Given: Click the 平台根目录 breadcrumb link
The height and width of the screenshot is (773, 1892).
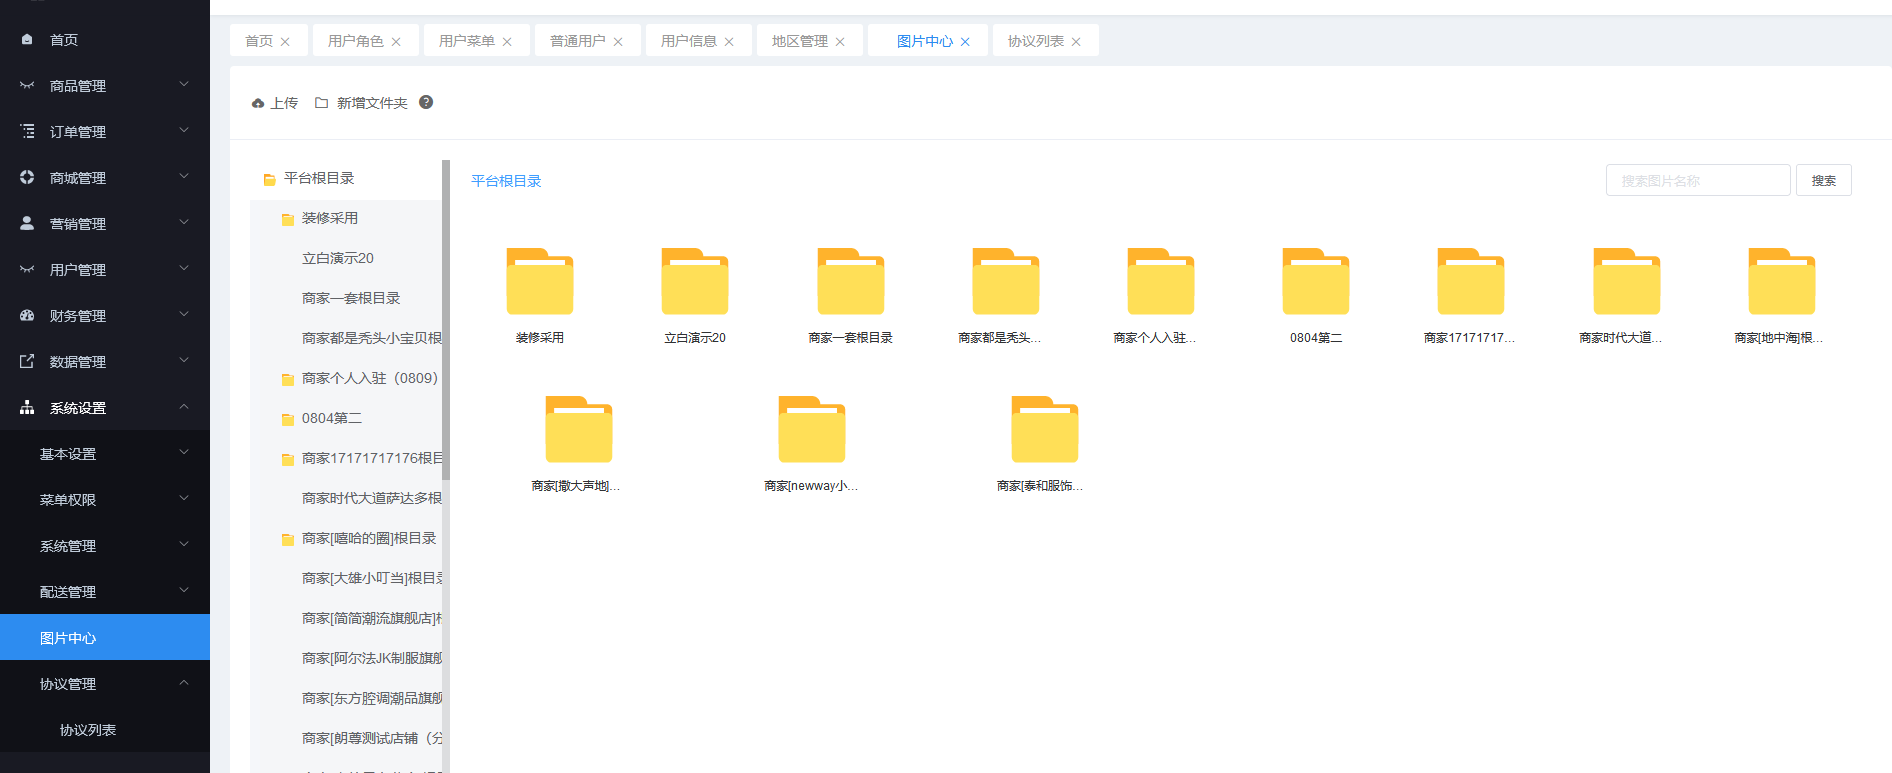Looking at the screenshot, I should click(506, 181).
